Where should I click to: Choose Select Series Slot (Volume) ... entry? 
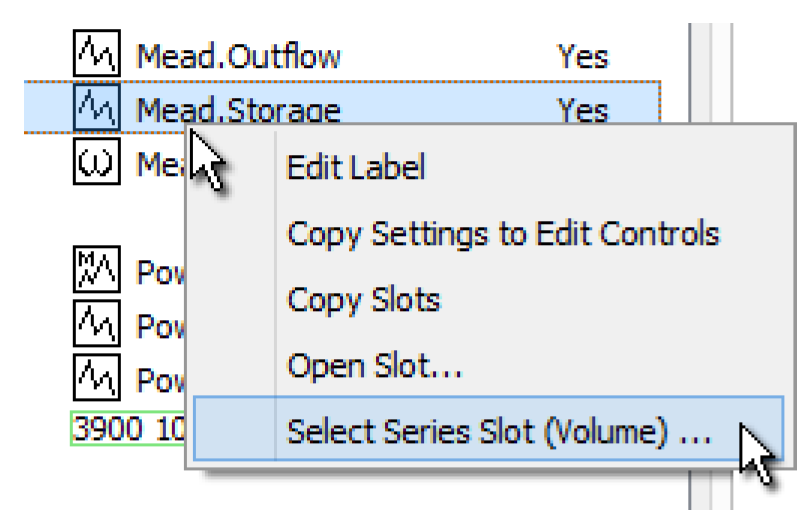[x=497, y=434]
